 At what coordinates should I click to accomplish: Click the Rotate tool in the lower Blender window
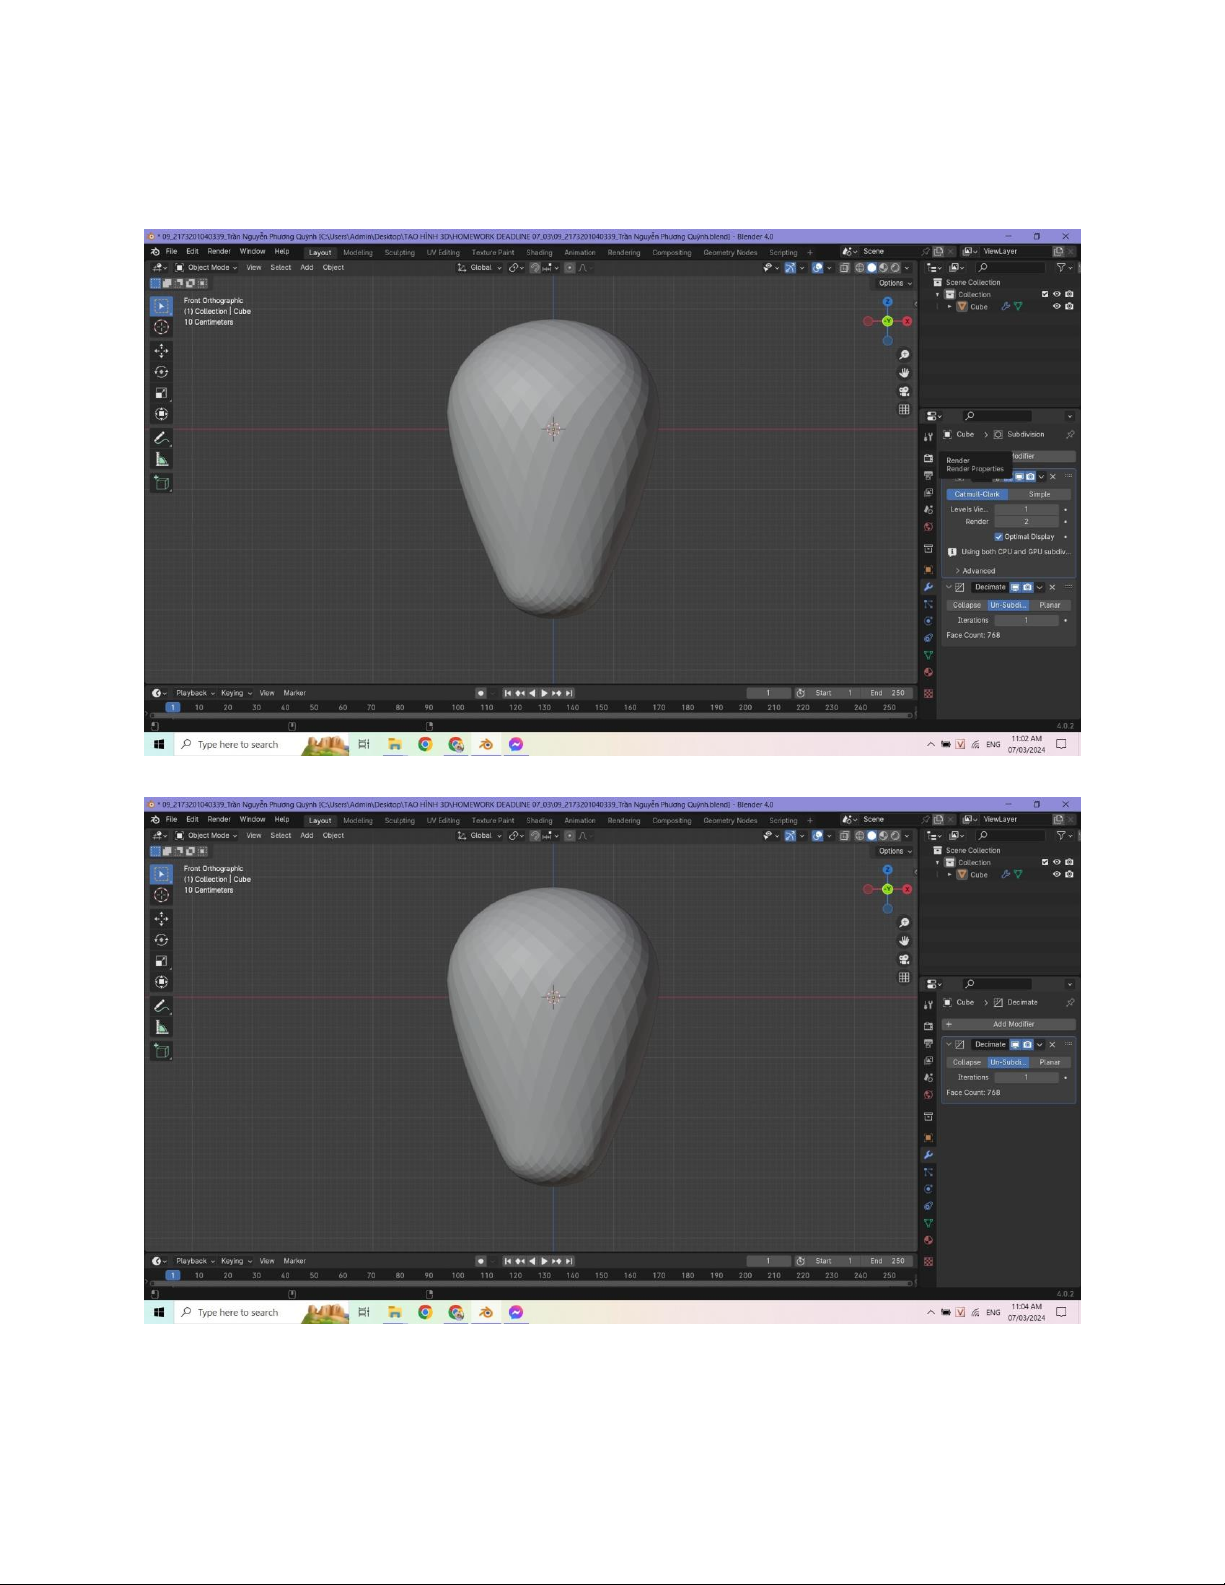pos(161,940)
